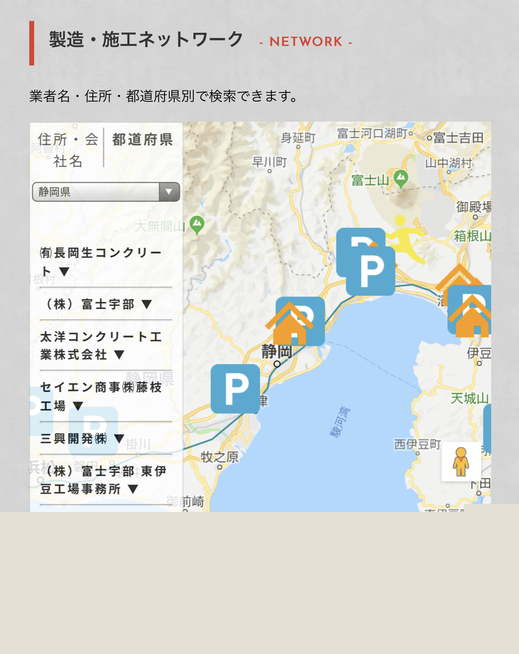Click the 富士山 green mountain pin
The width and height of the screenshot is (519, 654).
click(x=401, y=179)
